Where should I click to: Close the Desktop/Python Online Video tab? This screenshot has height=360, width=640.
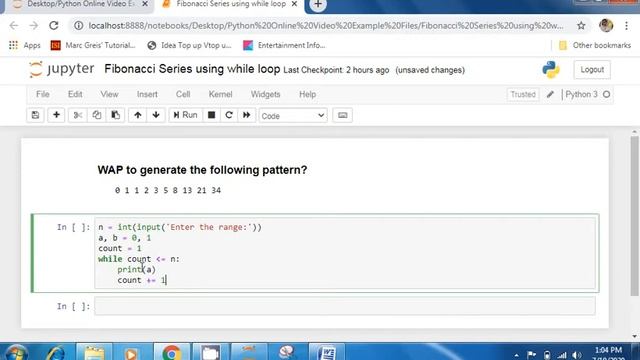tap(145, 4)
